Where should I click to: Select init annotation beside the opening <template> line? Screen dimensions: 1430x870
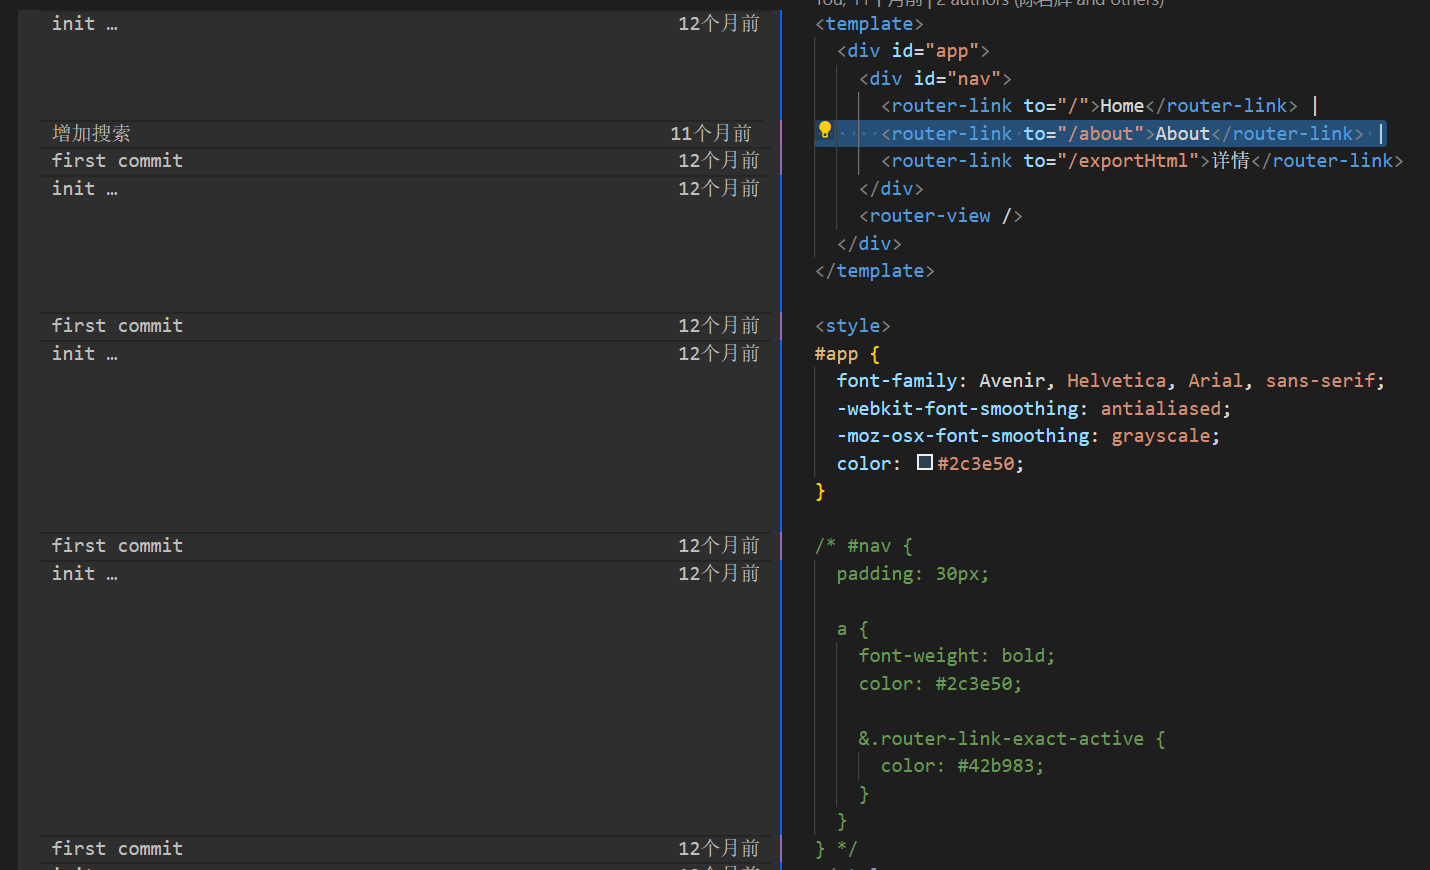85,24
